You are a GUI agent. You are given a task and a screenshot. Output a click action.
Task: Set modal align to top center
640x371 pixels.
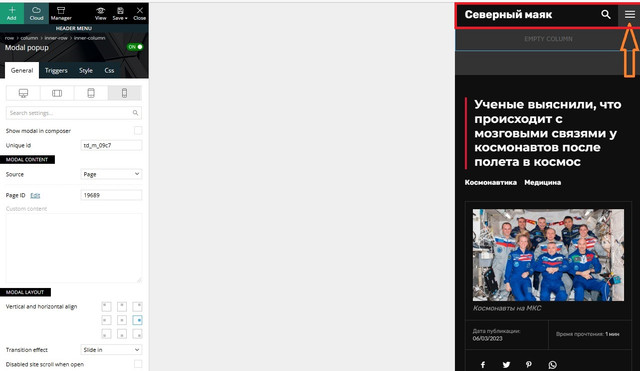122,306
